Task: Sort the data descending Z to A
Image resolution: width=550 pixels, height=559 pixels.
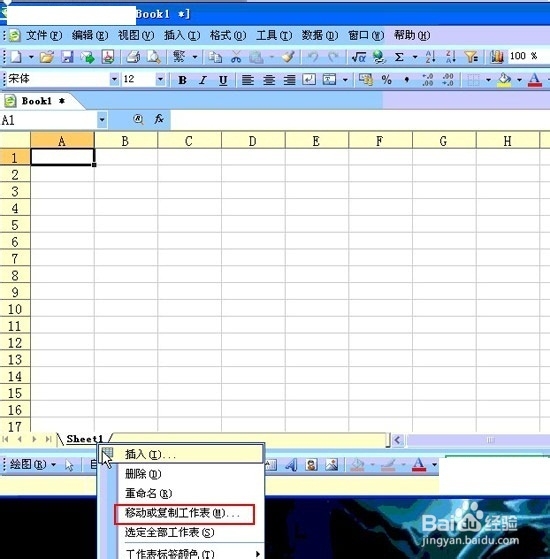Action: 451,57
